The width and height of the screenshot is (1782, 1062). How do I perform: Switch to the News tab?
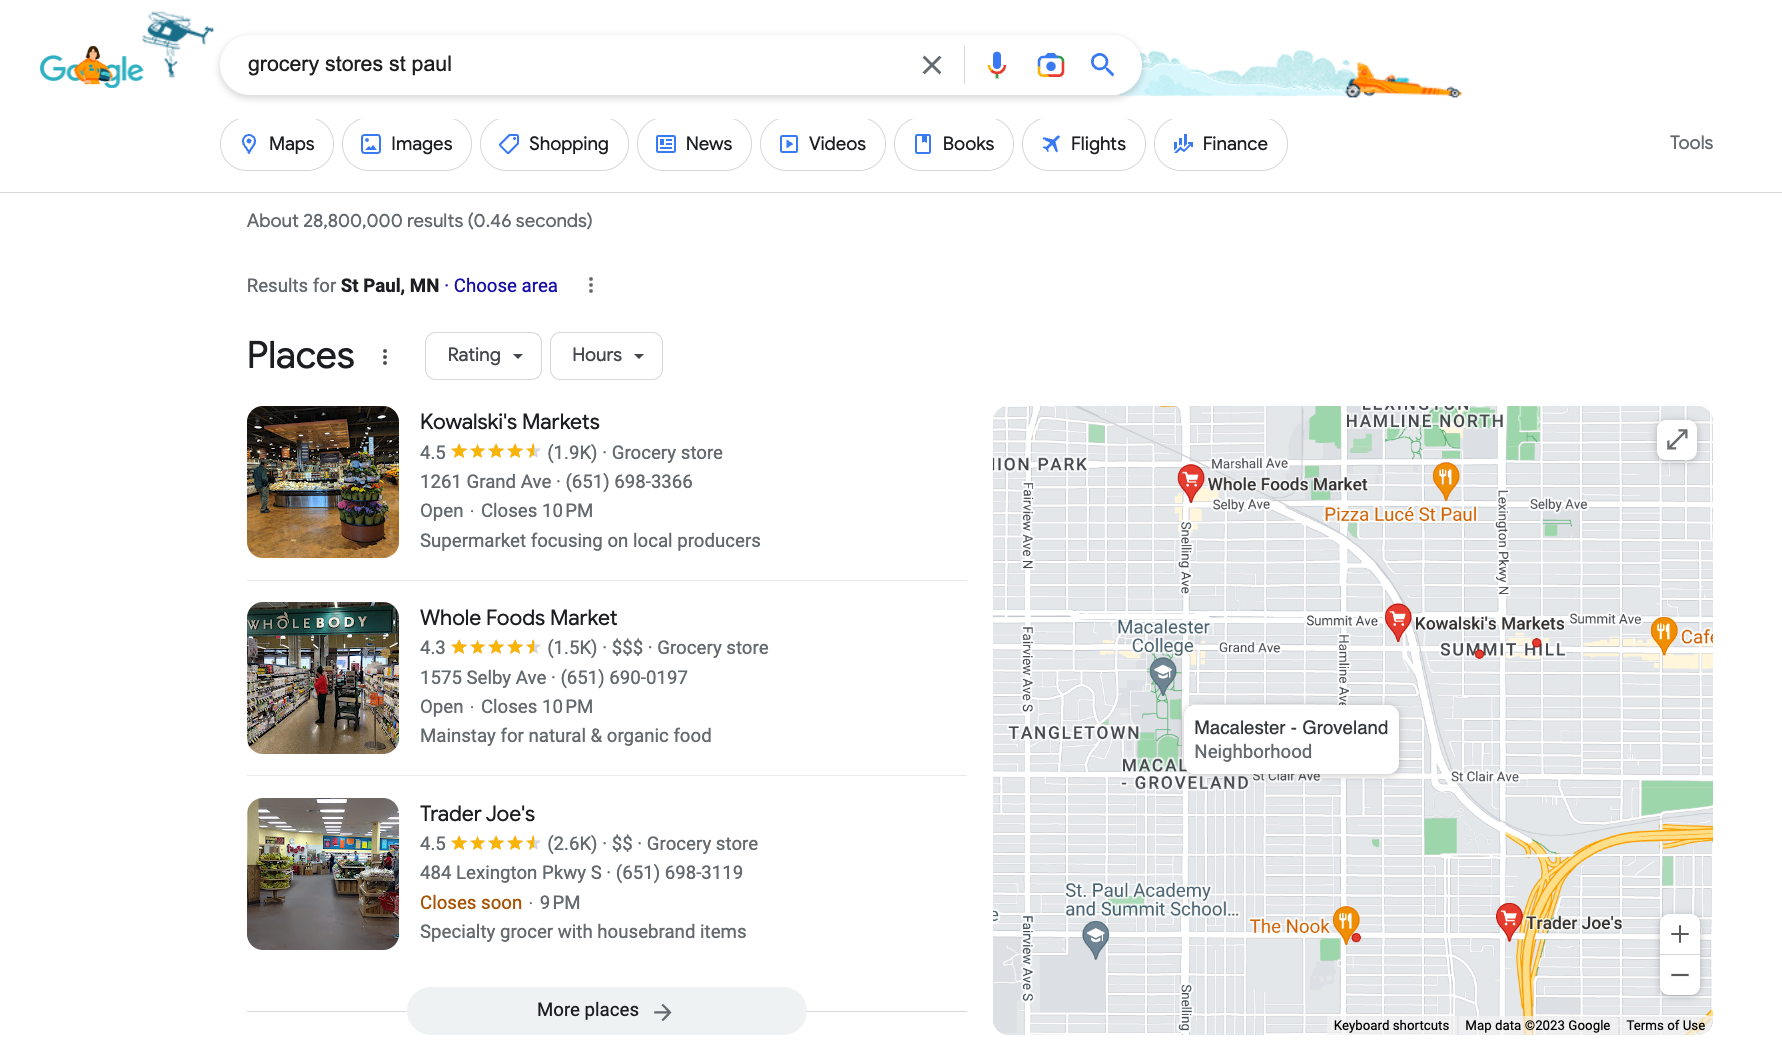[x=694, y=144]
